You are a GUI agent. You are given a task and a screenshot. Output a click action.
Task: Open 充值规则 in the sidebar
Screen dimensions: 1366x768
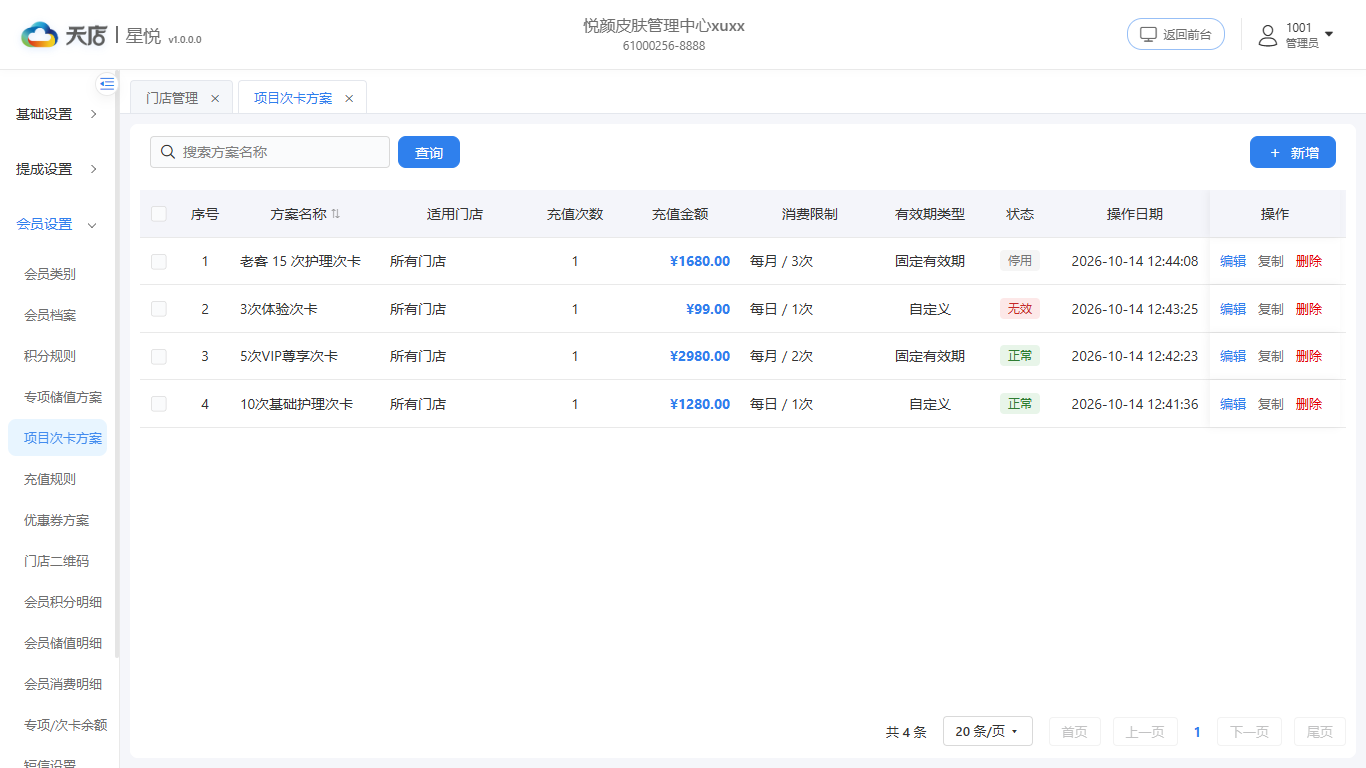(50, 479)
